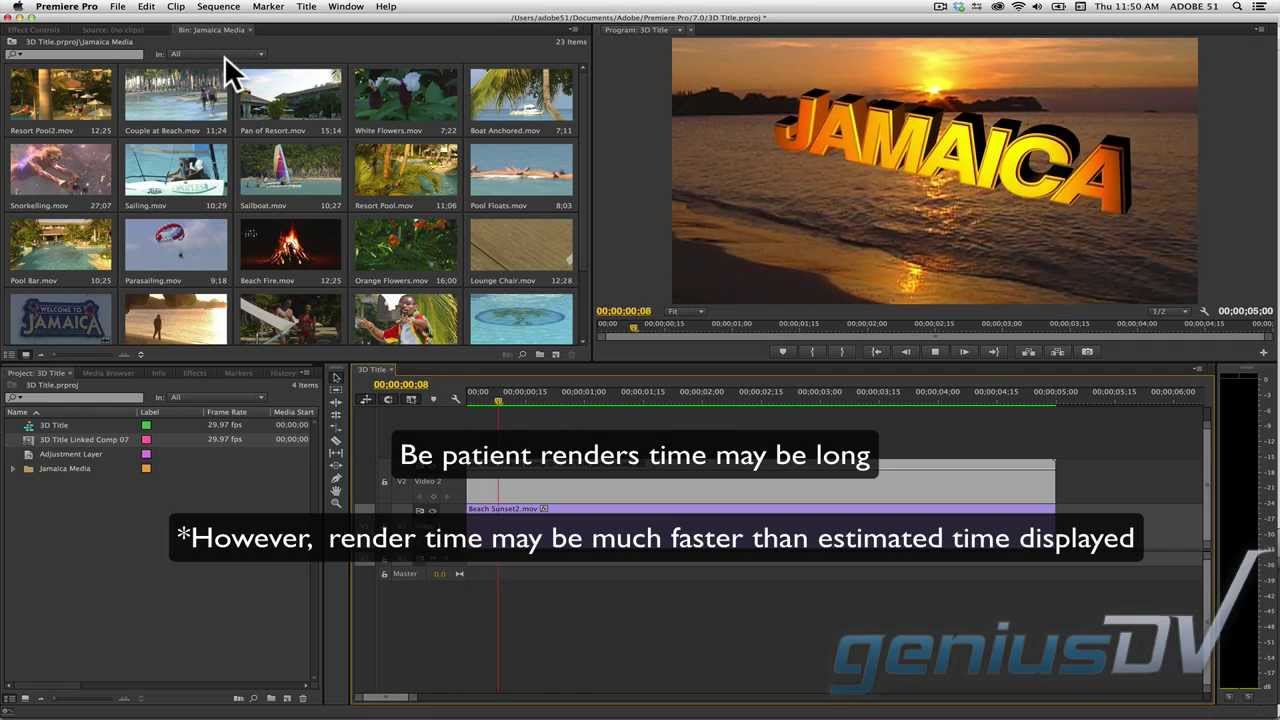The image size is (1280, 720).
Task: Select the Ripple Edit tool
Action: pos(336,402)
